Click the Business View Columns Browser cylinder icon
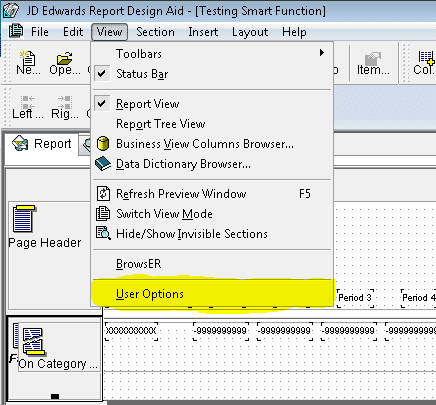Image resolution: width=436 pixels, height=405 pixels. [x=103, y=144]
